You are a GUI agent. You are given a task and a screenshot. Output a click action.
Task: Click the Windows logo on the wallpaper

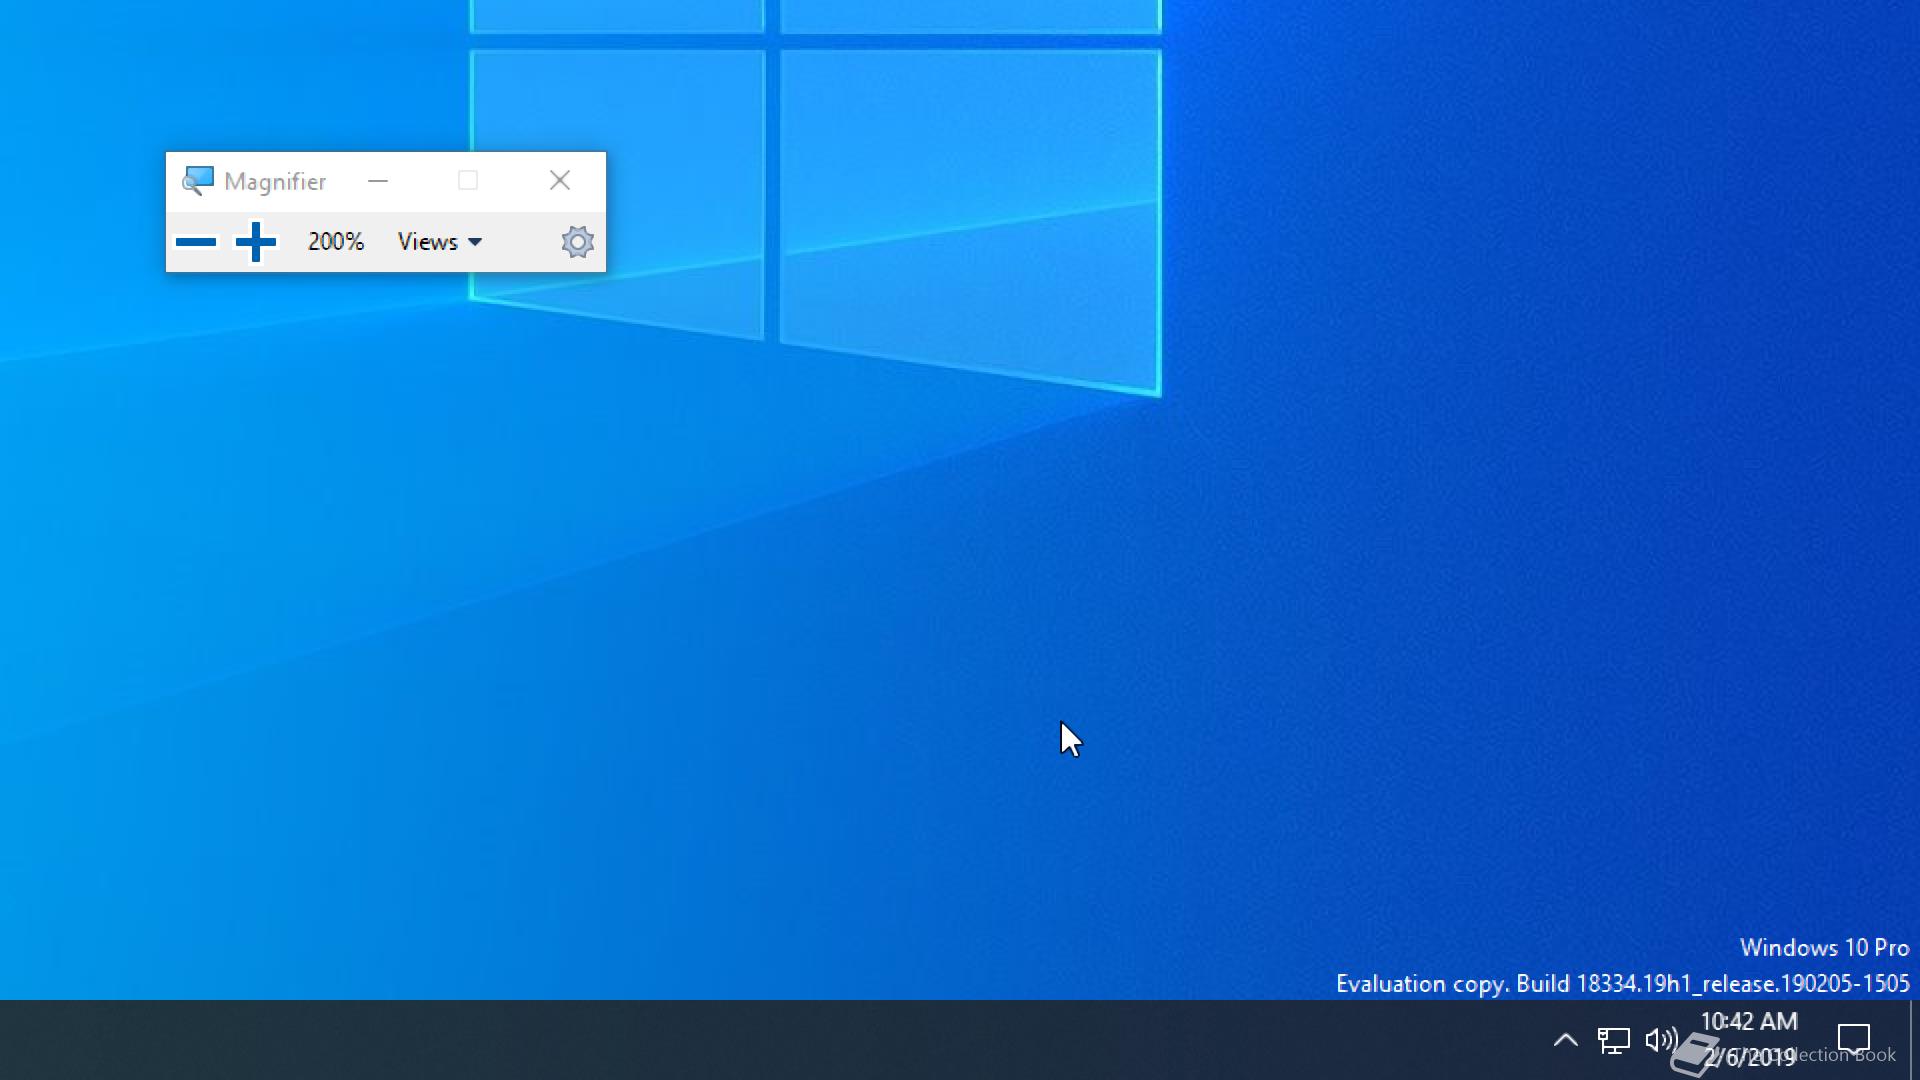(x=815, y=190)
